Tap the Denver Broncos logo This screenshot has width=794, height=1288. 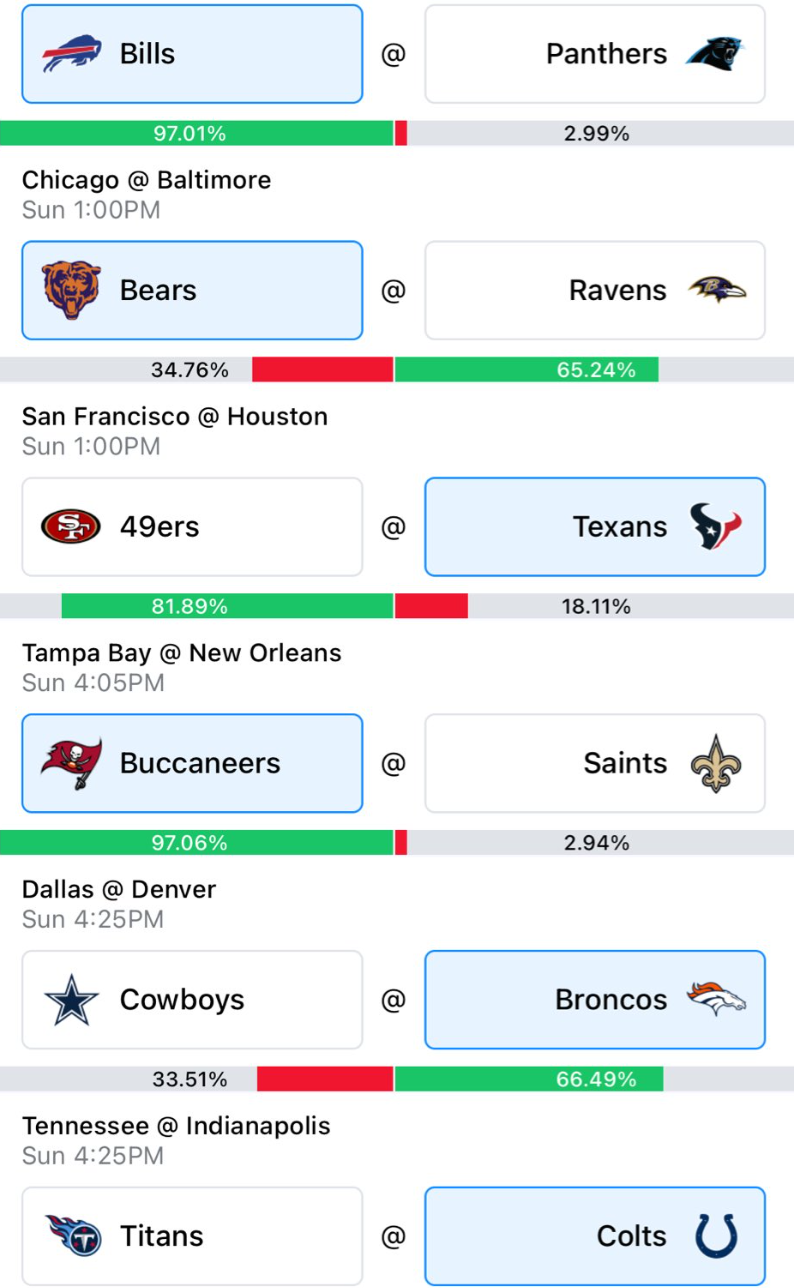716,999
